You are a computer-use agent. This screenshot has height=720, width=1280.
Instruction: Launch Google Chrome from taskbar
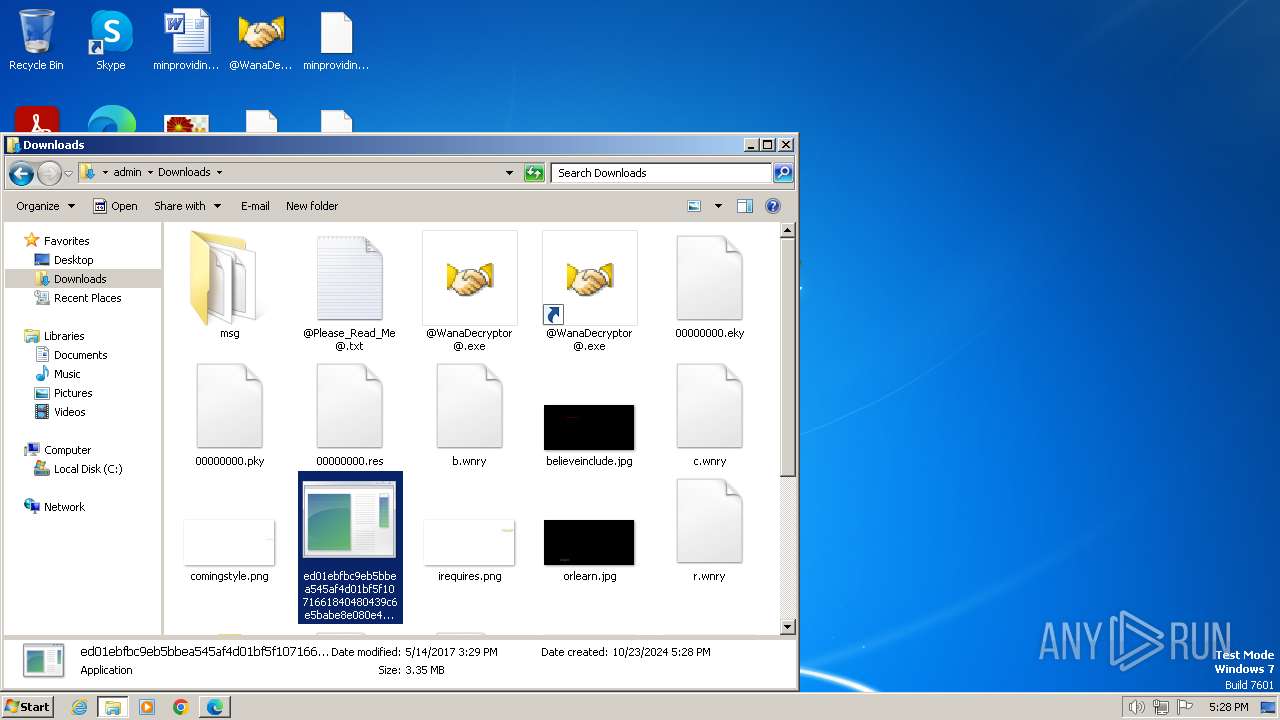point(181,707)
